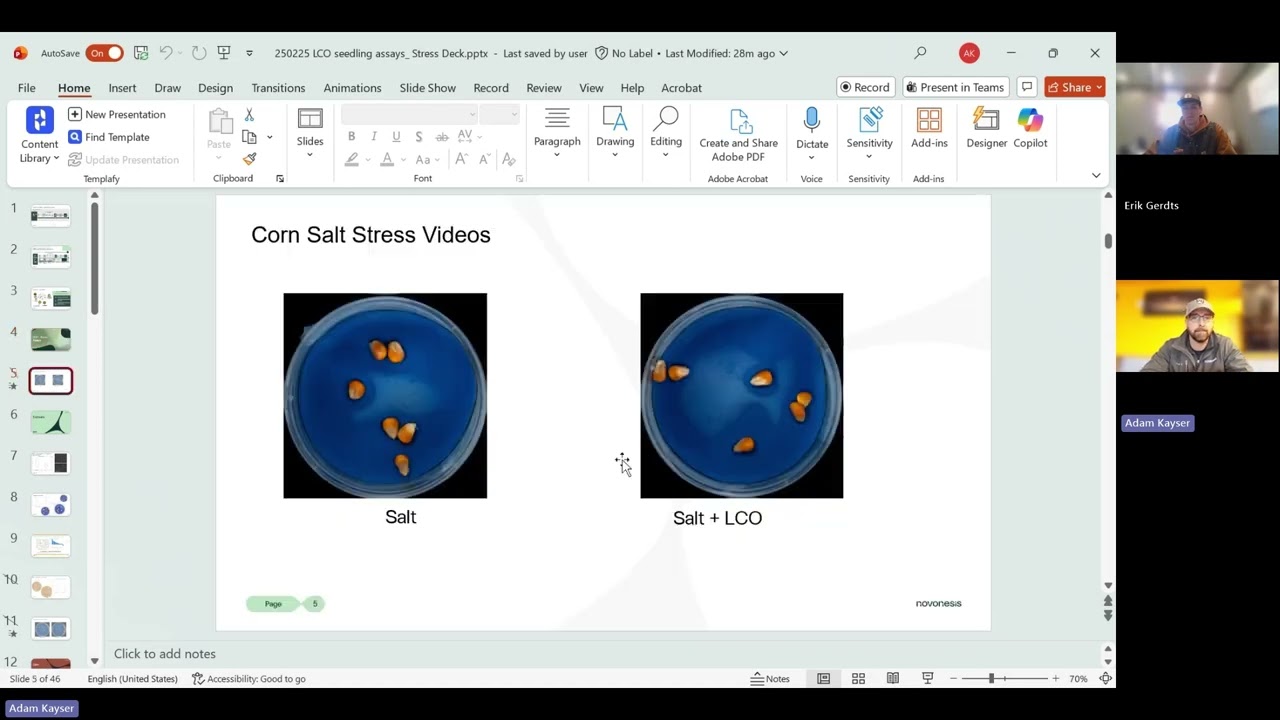This screenshot has width=1280, height=720.
Task: Expand the file name saved-status dropdown arrow
Action: [x=783, y=53]
